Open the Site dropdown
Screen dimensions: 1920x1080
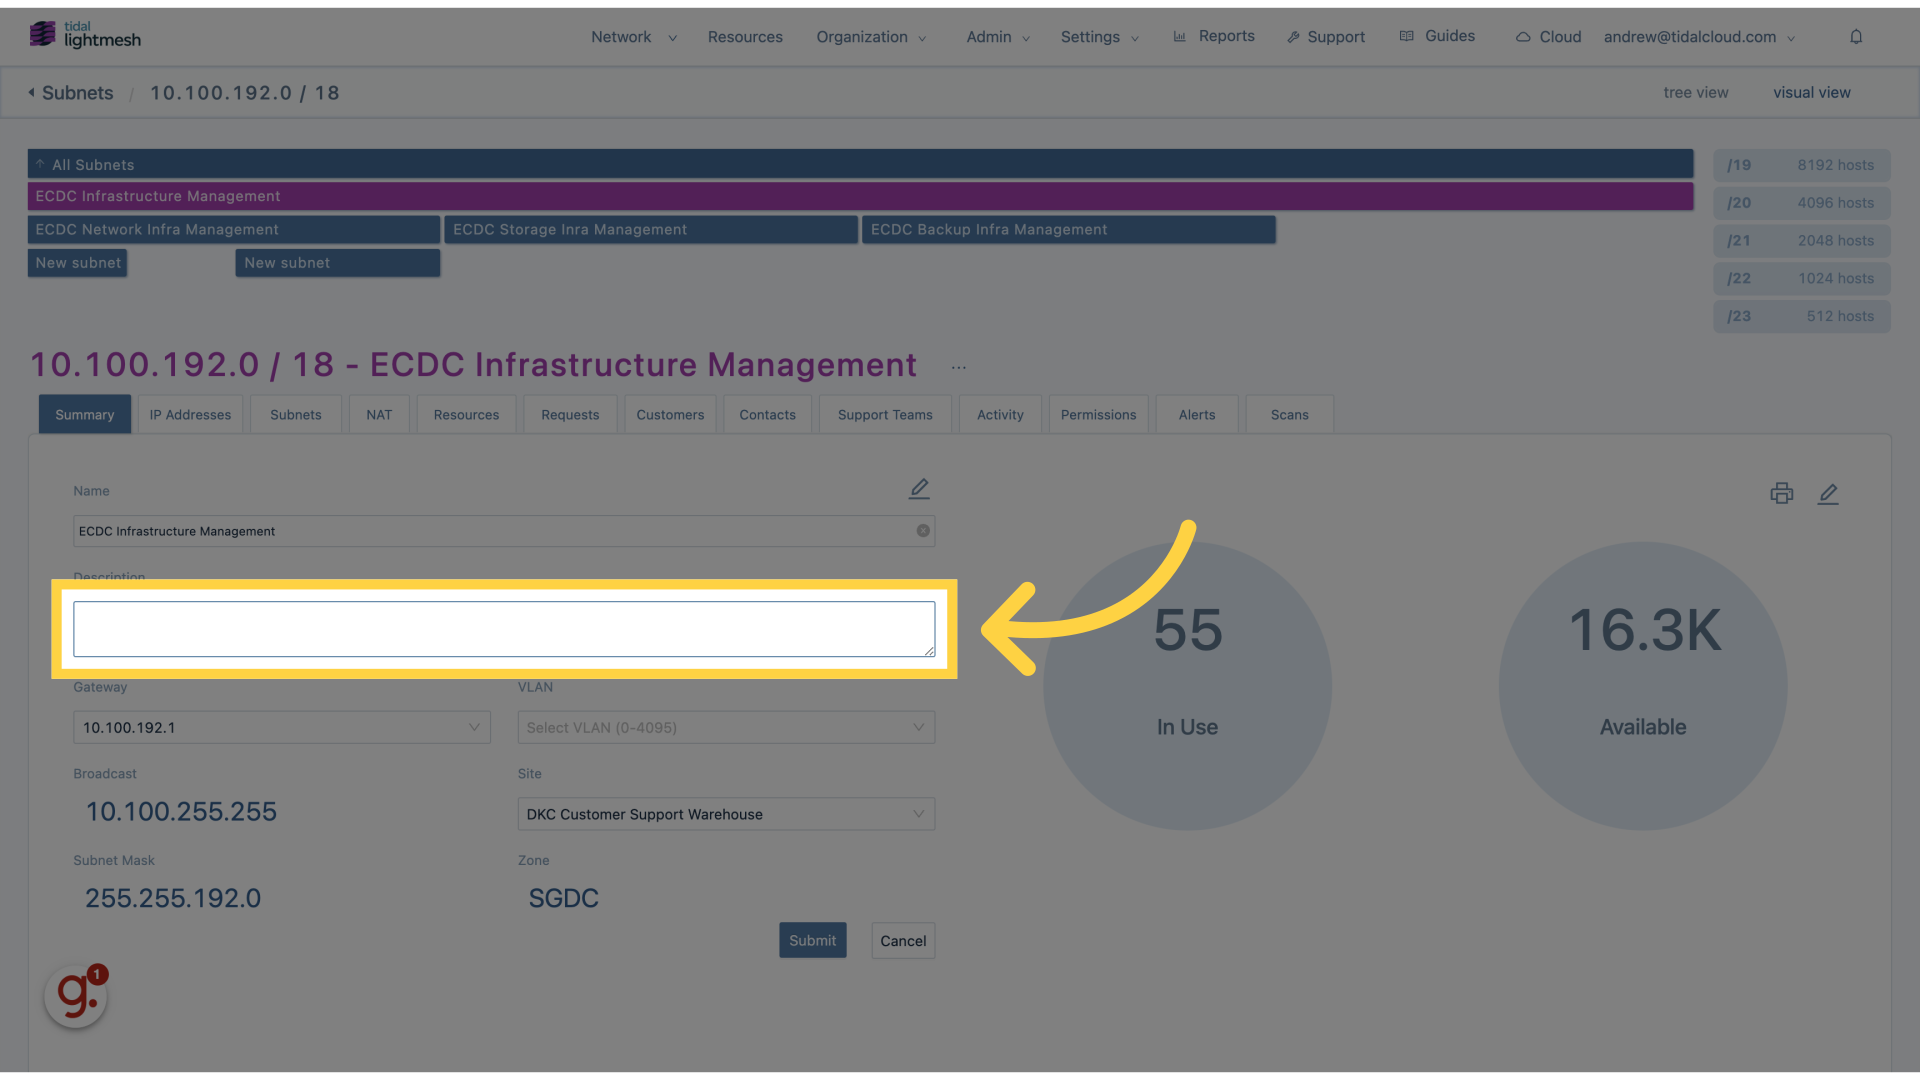point(726,814)
